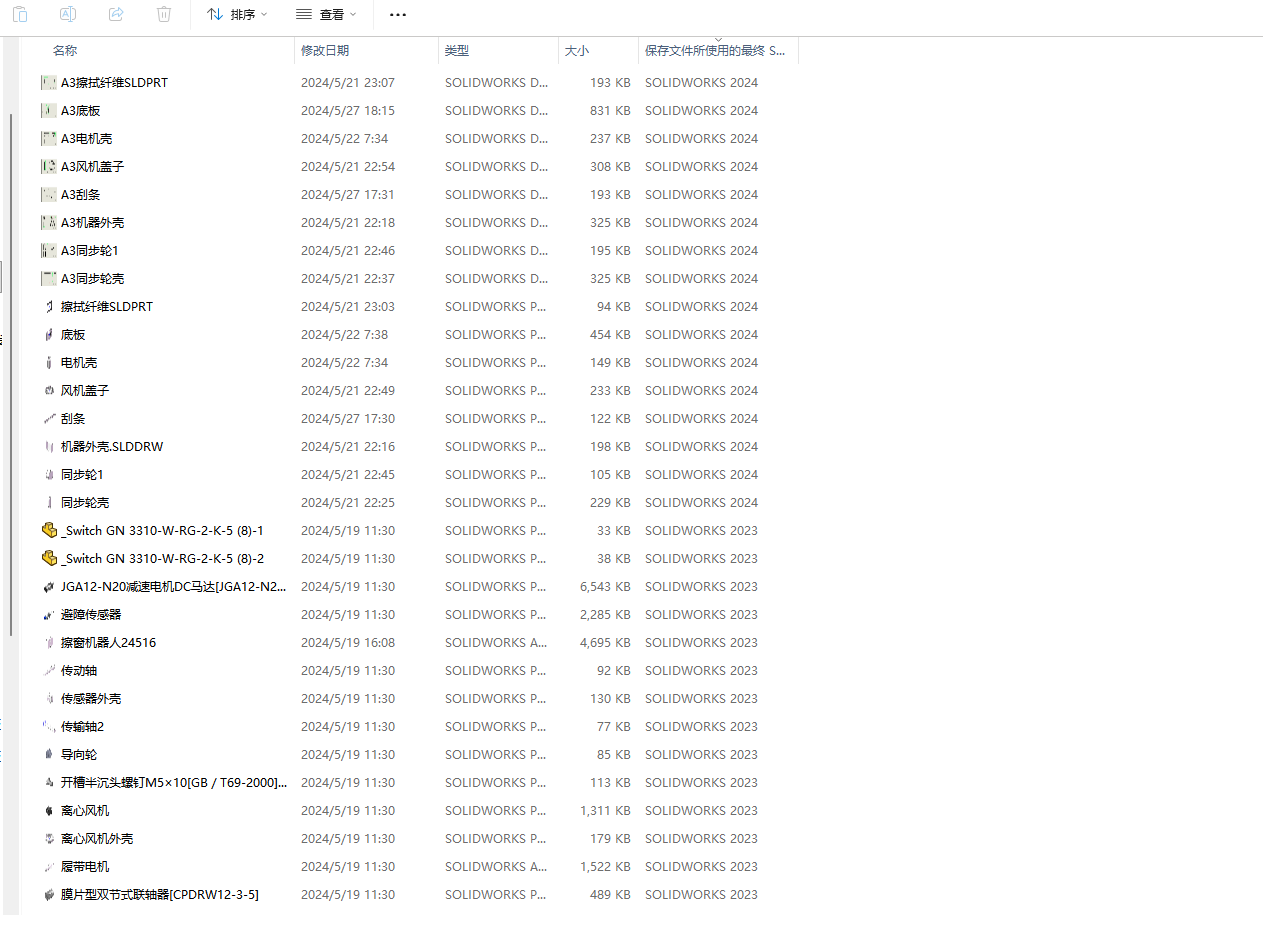Select the 底板 part file icon
Viewport: 1263px width, 941px height.
[x=49, y=334]
